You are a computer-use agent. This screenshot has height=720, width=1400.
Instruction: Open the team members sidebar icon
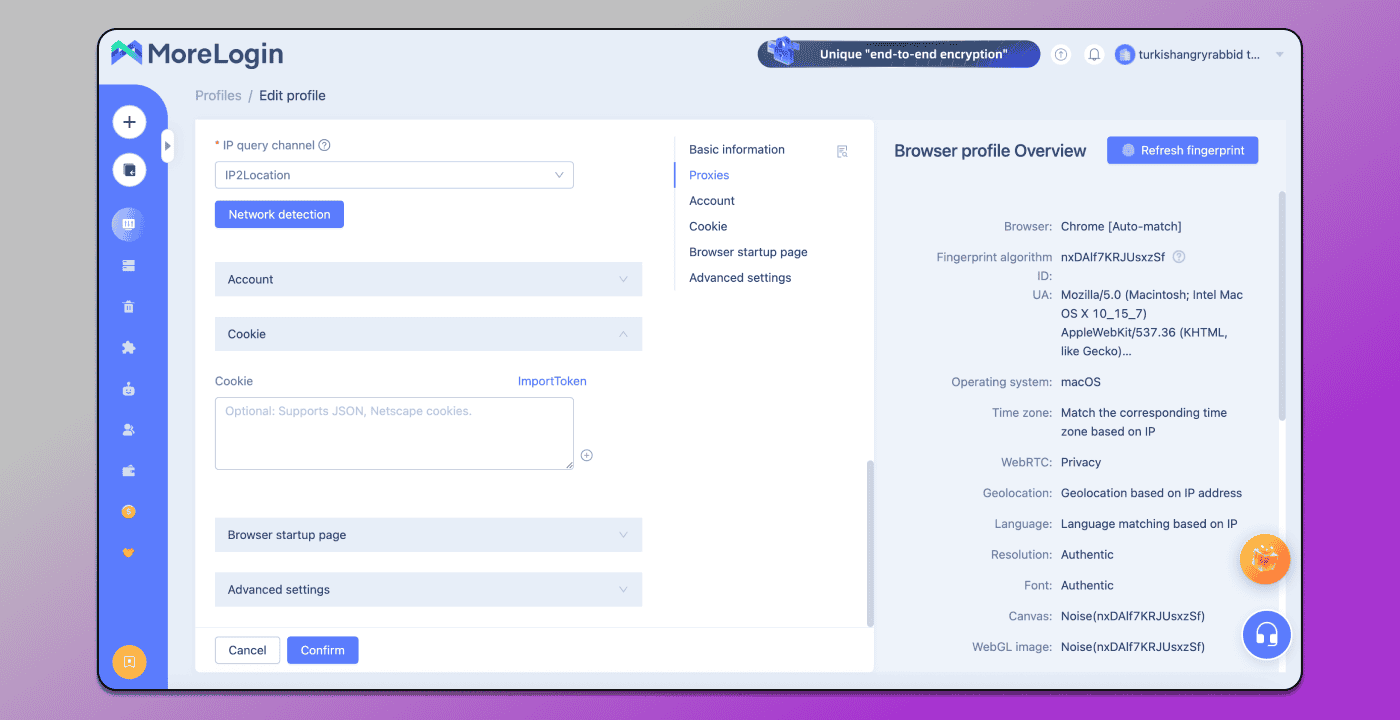pos(128,430)
